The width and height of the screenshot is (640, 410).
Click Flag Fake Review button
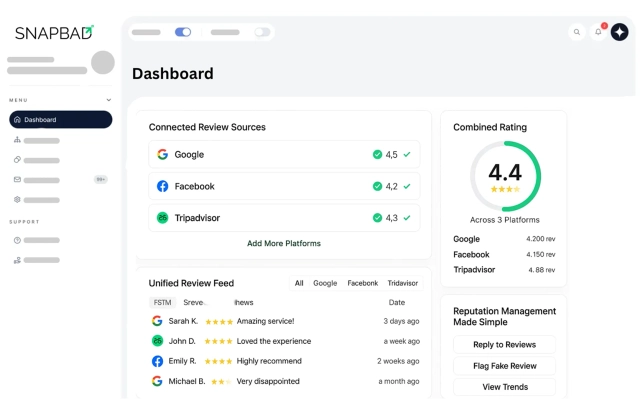[504, 366]
